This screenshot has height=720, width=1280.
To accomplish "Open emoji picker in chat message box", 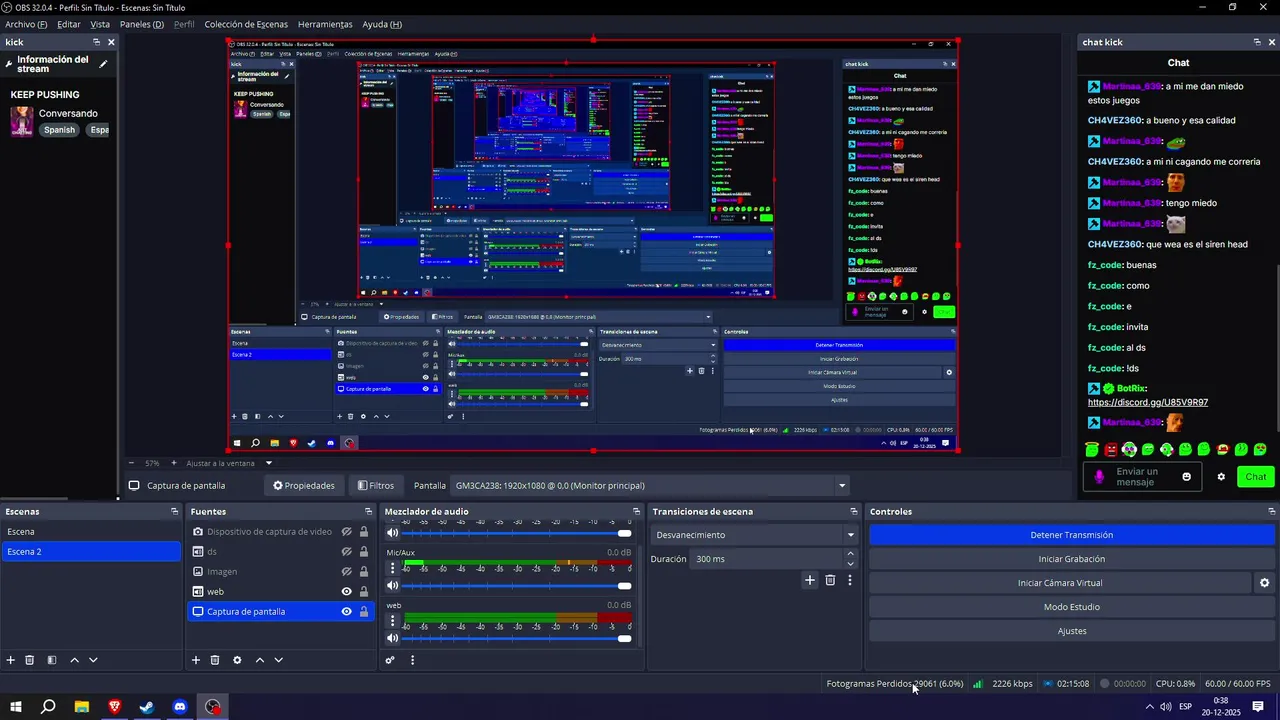I will tap(1187, 477).
